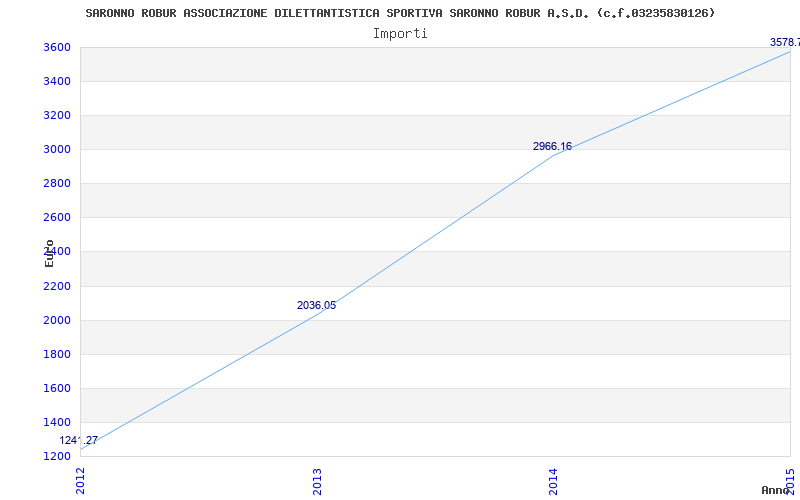Click the Anno x-axis title

click(775, 490)
